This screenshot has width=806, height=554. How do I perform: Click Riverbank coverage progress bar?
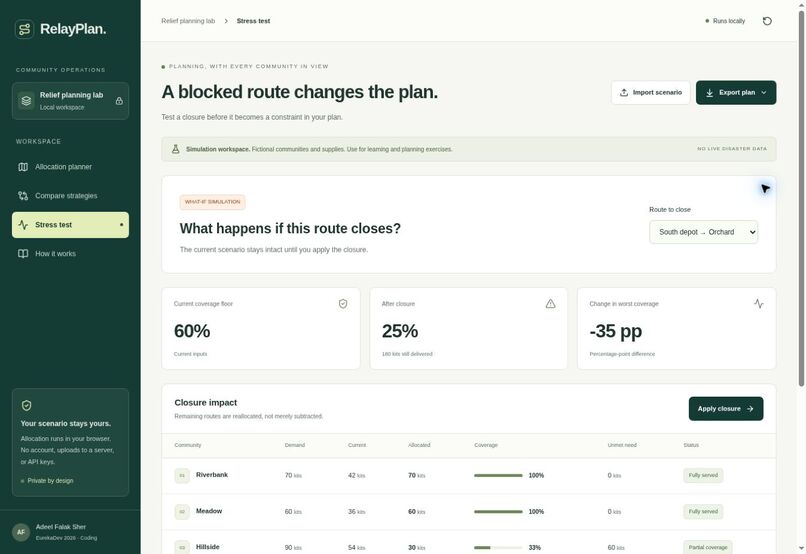tap(498, 476)
